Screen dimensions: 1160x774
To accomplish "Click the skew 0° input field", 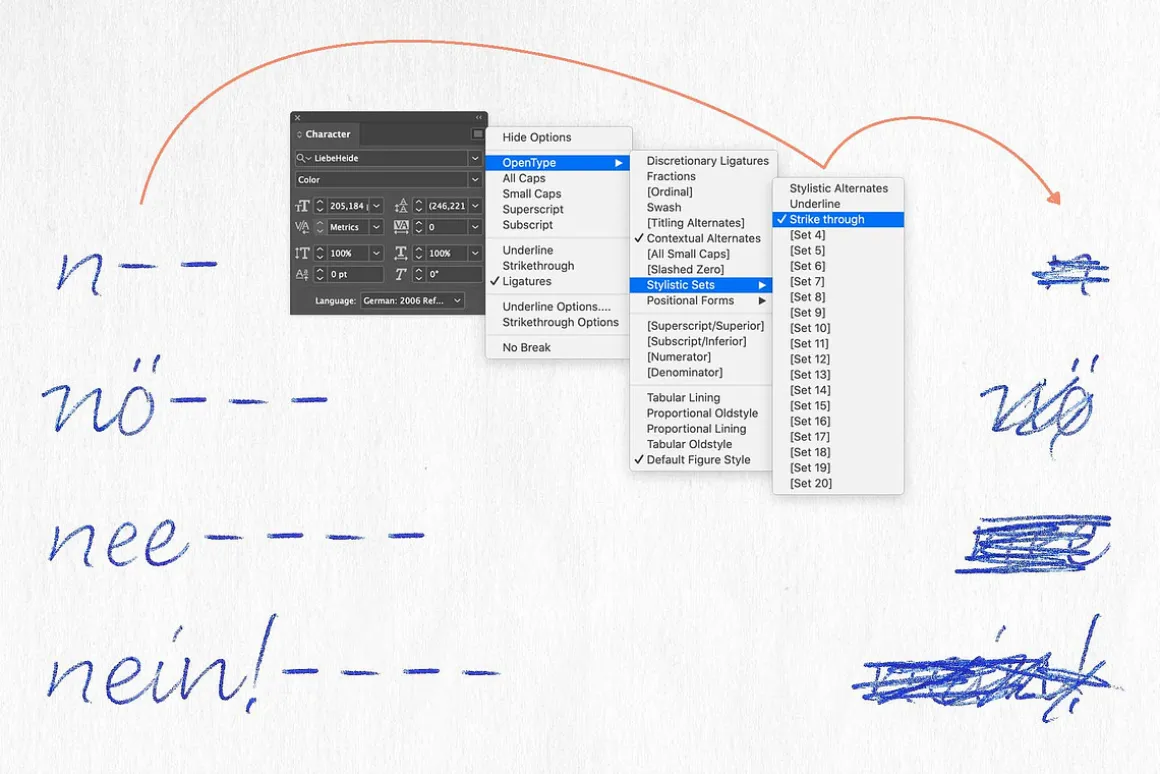I will click(x=454, y=274).
